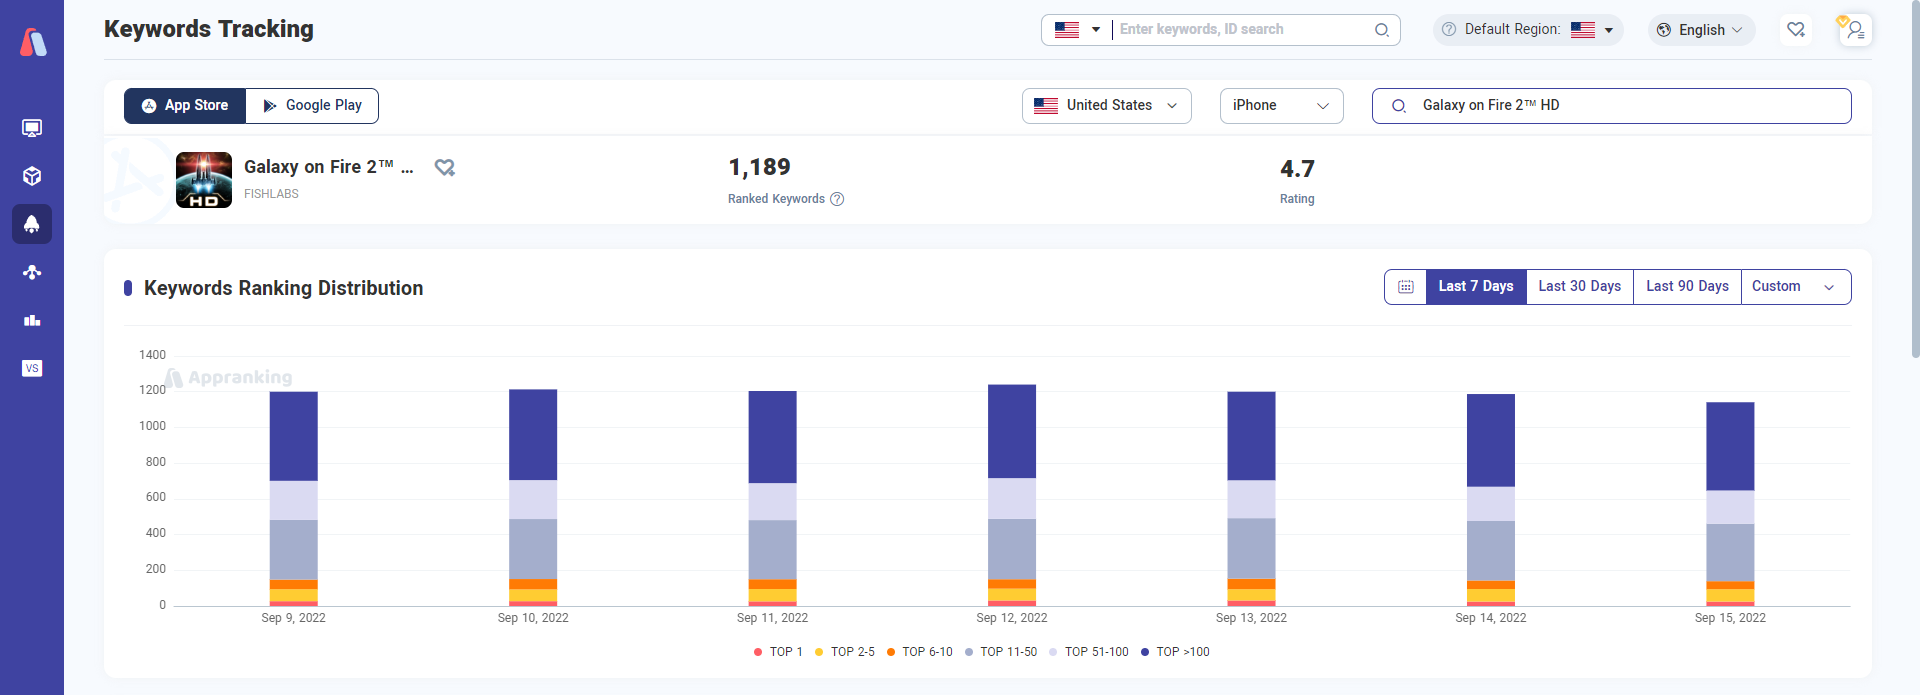Click the Galaxy on Fire 2 app thumbnail
This screenshot has width=1920, height=695.
pyautogui.click(x=204, y=180)
